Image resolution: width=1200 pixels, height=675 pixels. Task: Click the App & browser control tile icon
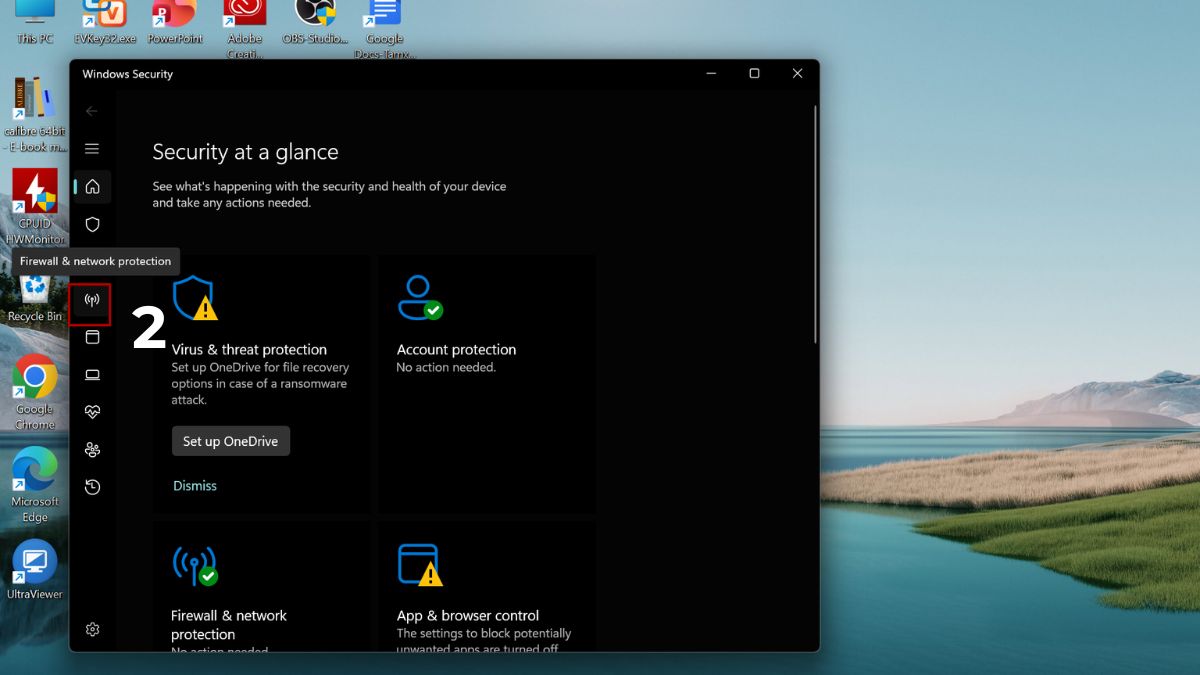[420, 565]
